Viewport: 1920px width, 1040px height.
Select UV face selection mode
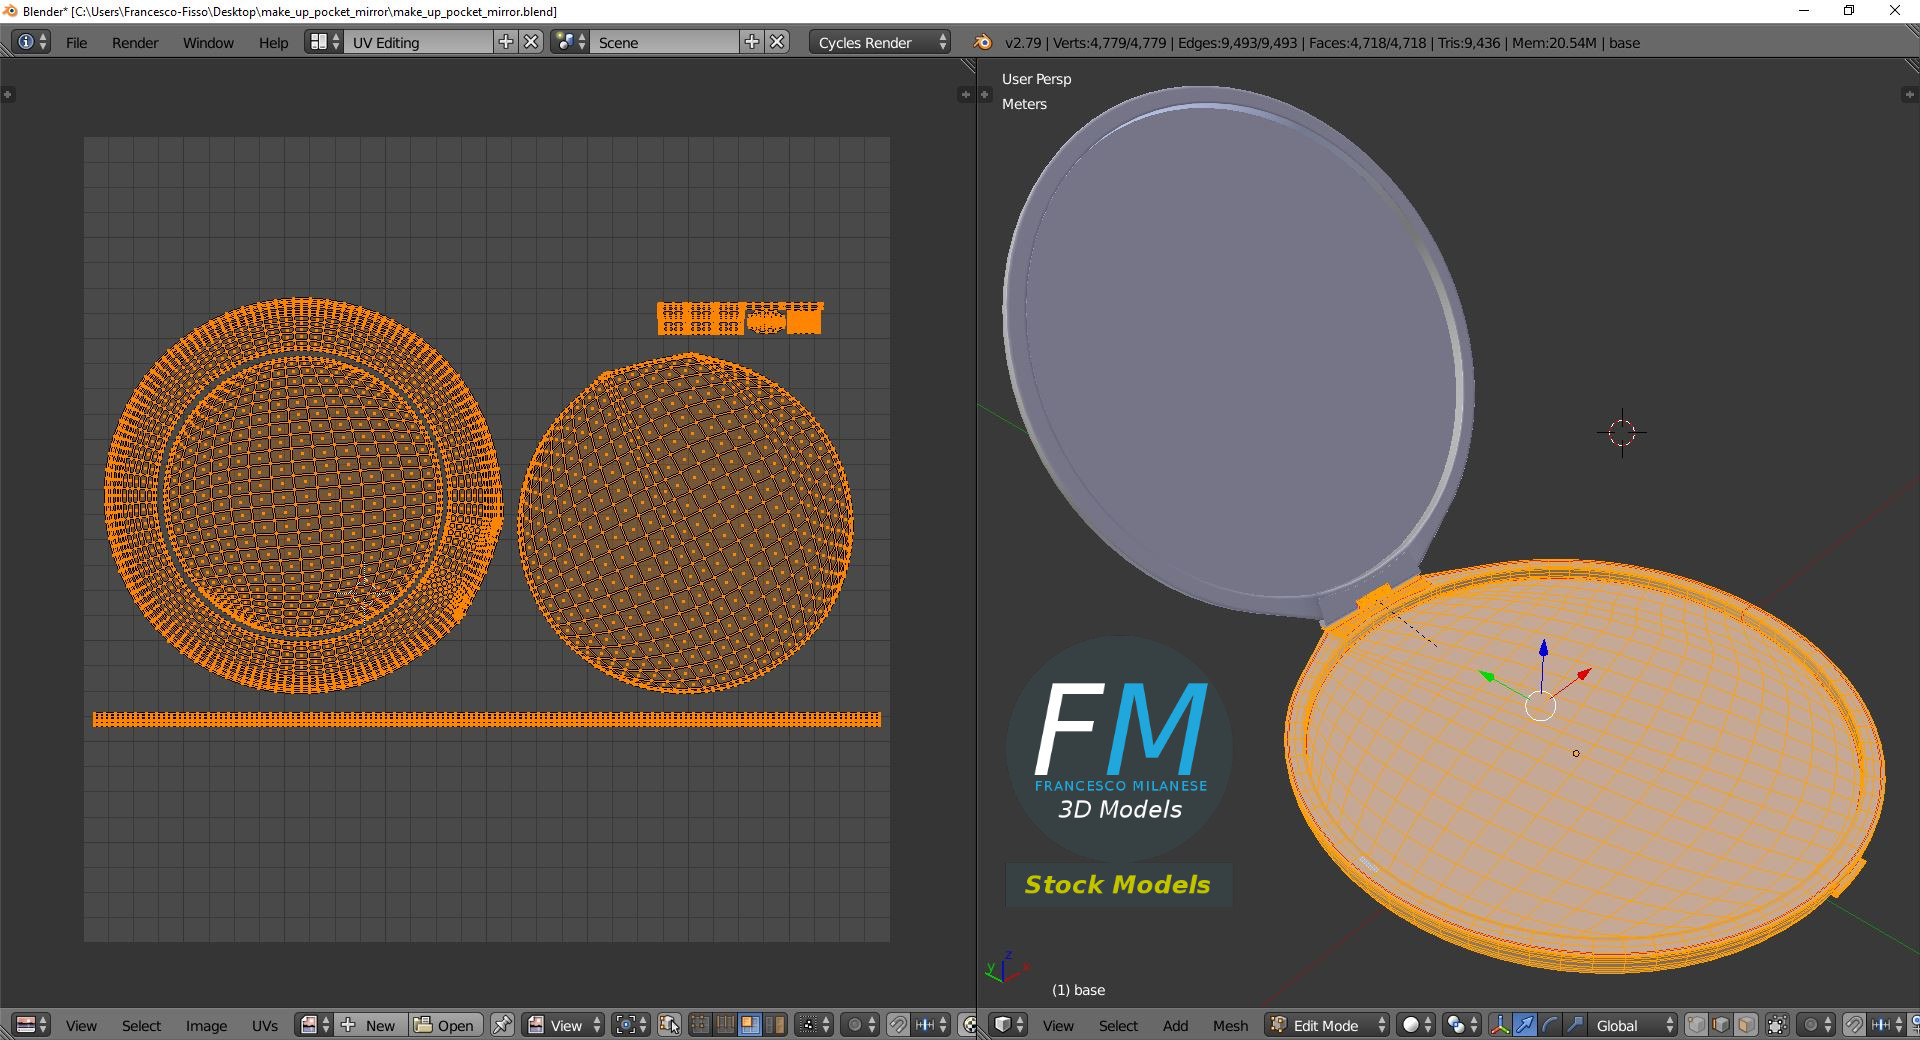750,1025
